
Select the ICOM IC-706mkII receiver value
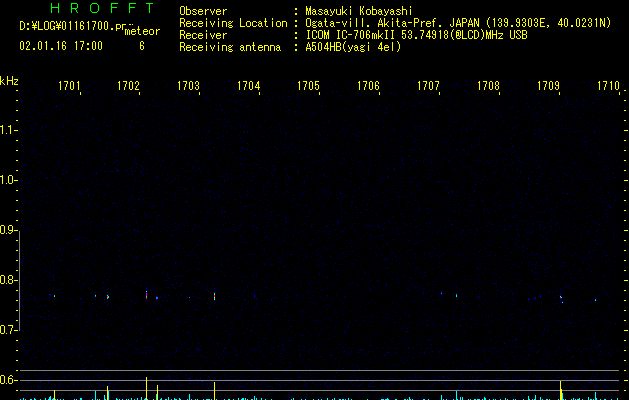(x=416, y=35)
